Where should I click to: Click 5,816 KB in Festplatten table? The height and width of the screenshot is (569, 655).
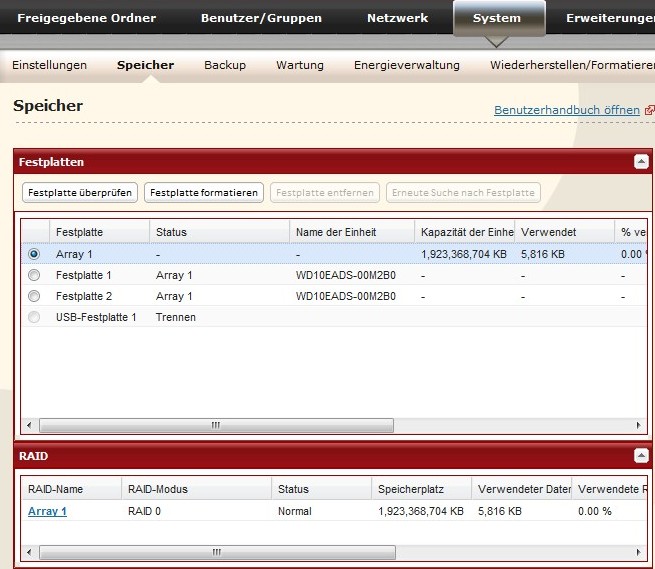pyautogui.click(x=543, y=254)
